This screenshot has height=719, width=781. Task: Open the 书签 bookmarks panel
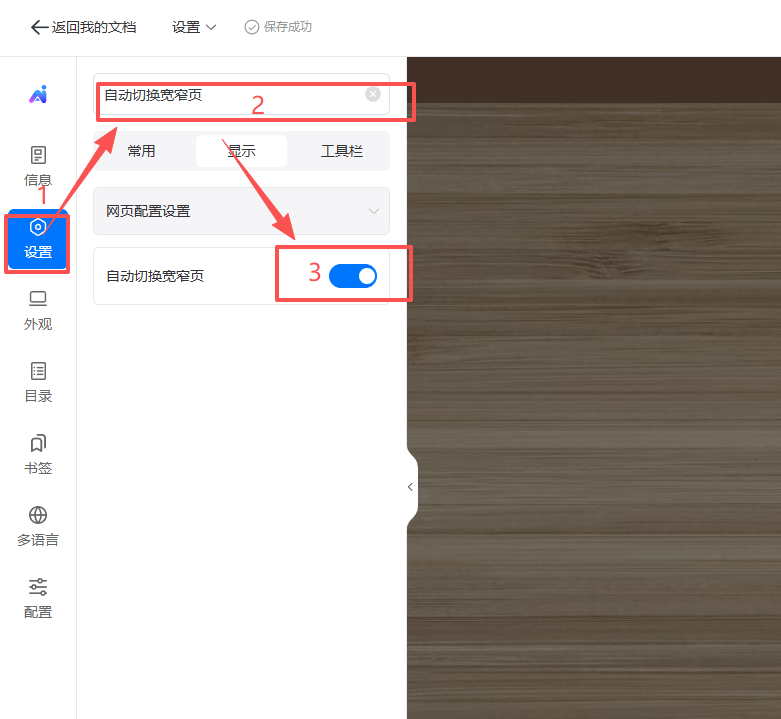38,454
